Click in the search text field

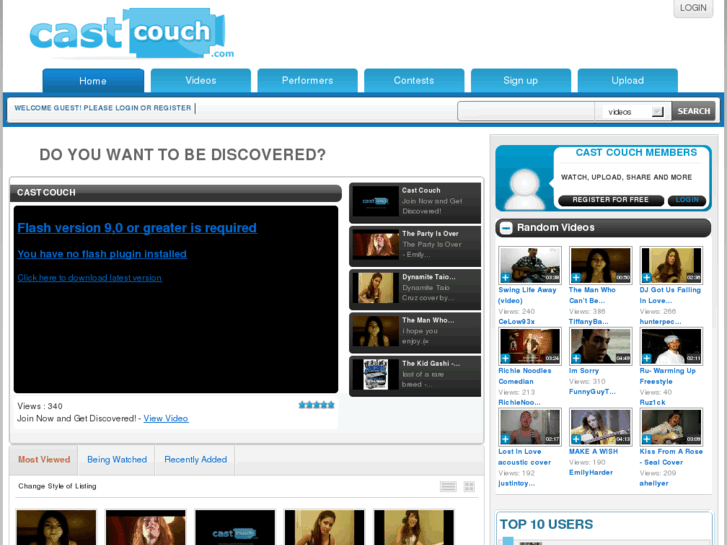526,111
